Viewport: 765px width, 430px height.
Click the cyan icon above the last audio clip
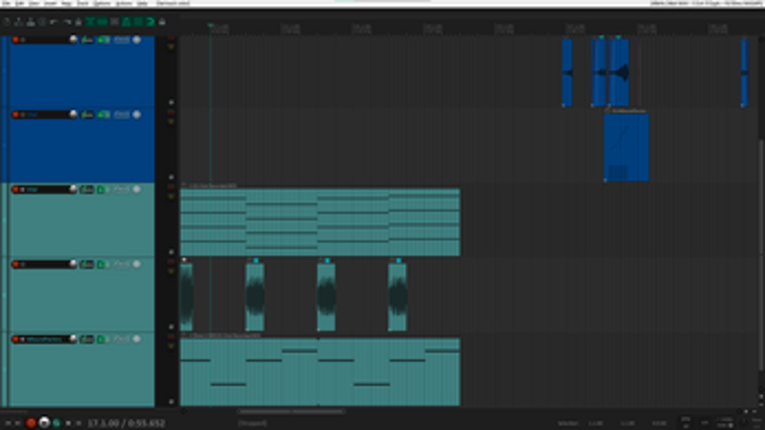coord(399,261)
